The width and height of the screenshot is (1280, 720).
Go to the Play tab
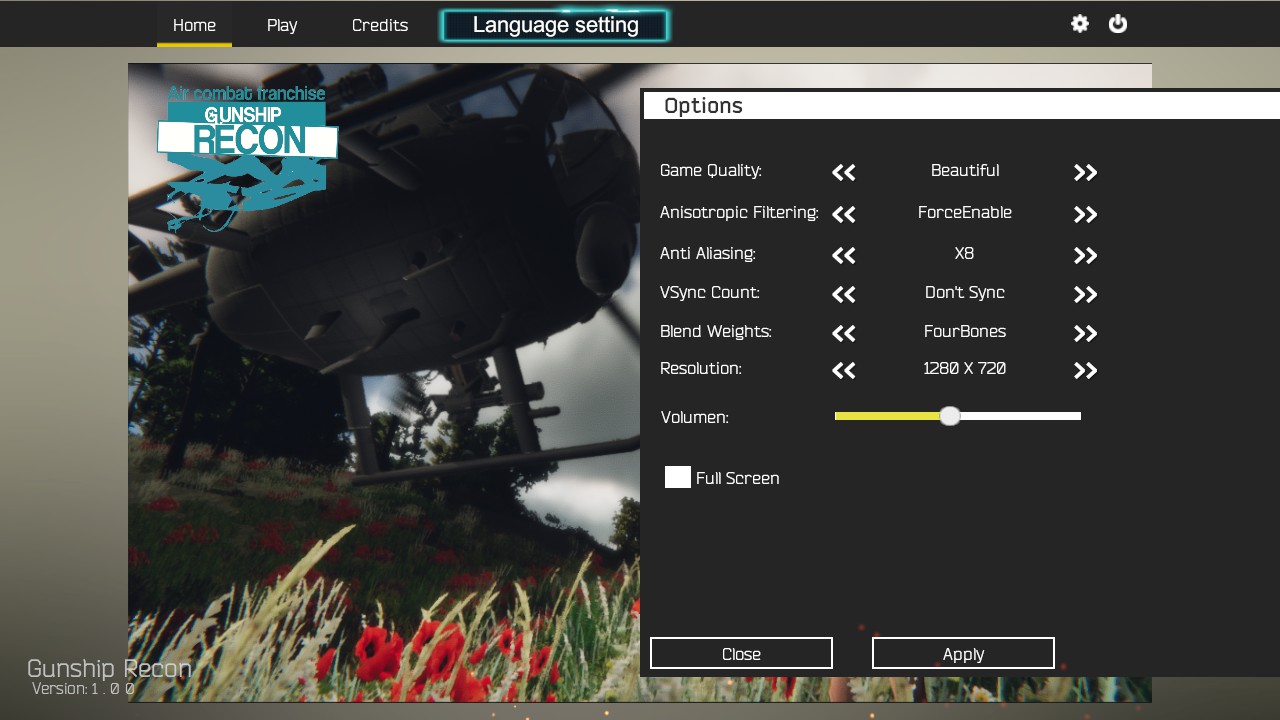(x=282, y=25)
